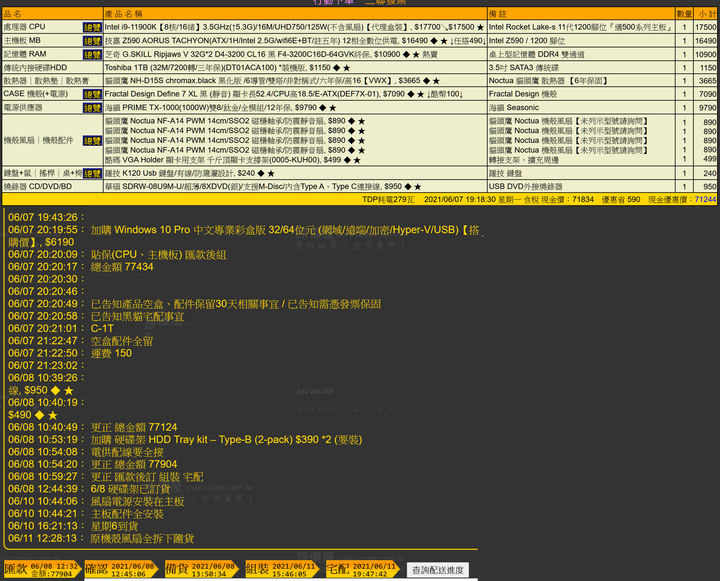Select the Toshiba 1TB DT01ACA100 entry
Screen dimensions: 720x581
pyautogui.click(x=227, y=68)
